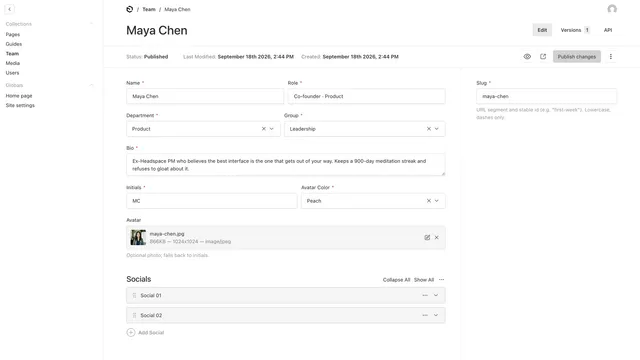Screen dimensions: 640x360
Task: Click Collapse All in Socials
Action: tap(396, 280)
